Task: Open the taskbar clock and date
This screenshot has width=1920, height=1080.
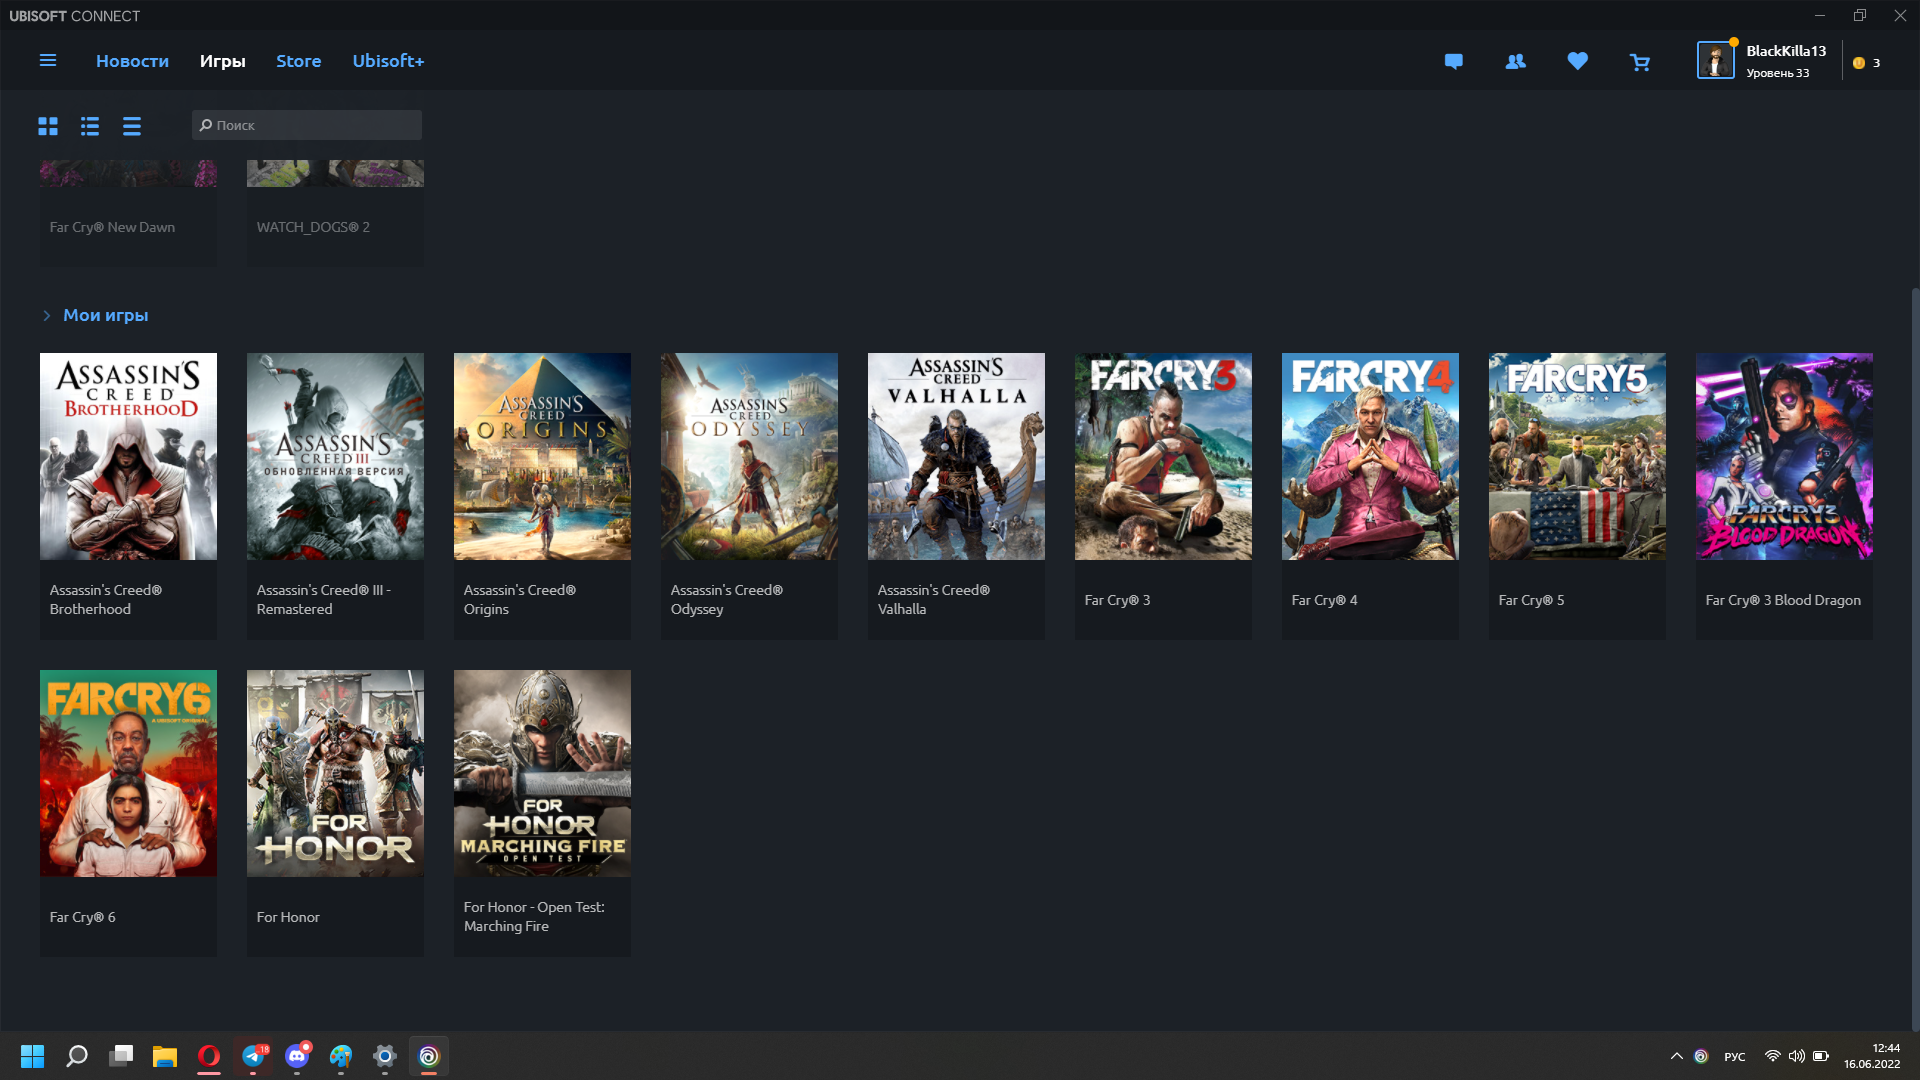Action: (1872, 1056)
